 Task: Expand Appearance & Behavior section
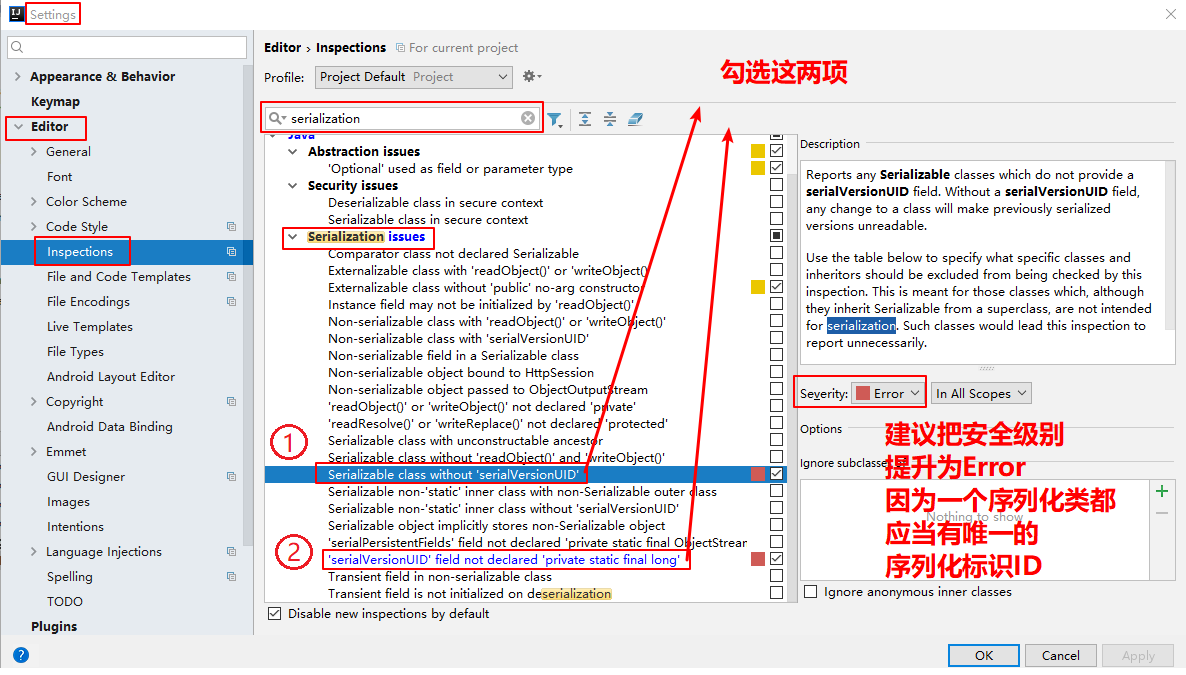[x=18, y=76]
